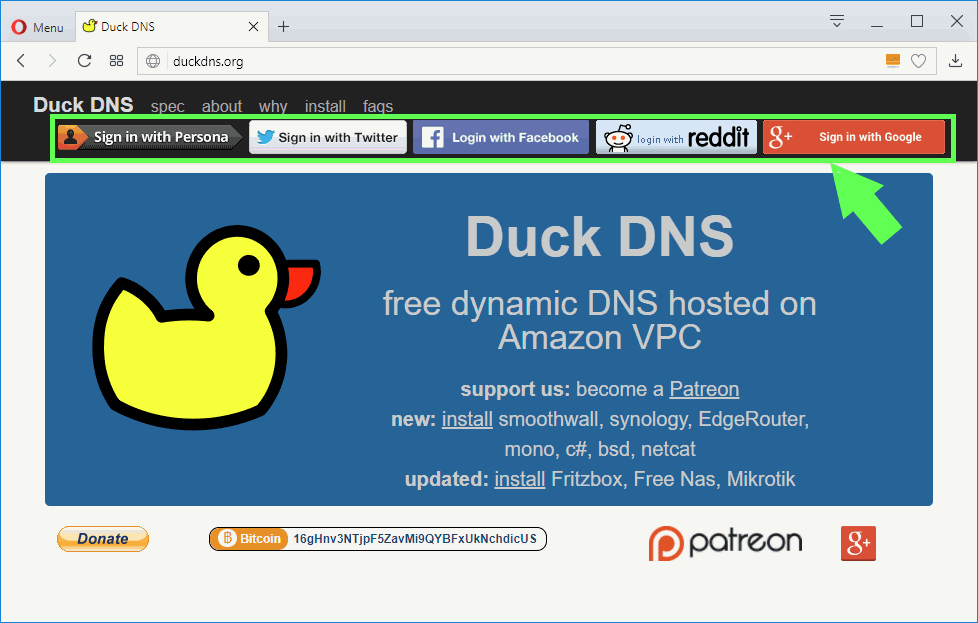Open the tab menu icon in title bar
Image resolution: width=978 pixels, height=623 pixels.
tap(837, 21)
